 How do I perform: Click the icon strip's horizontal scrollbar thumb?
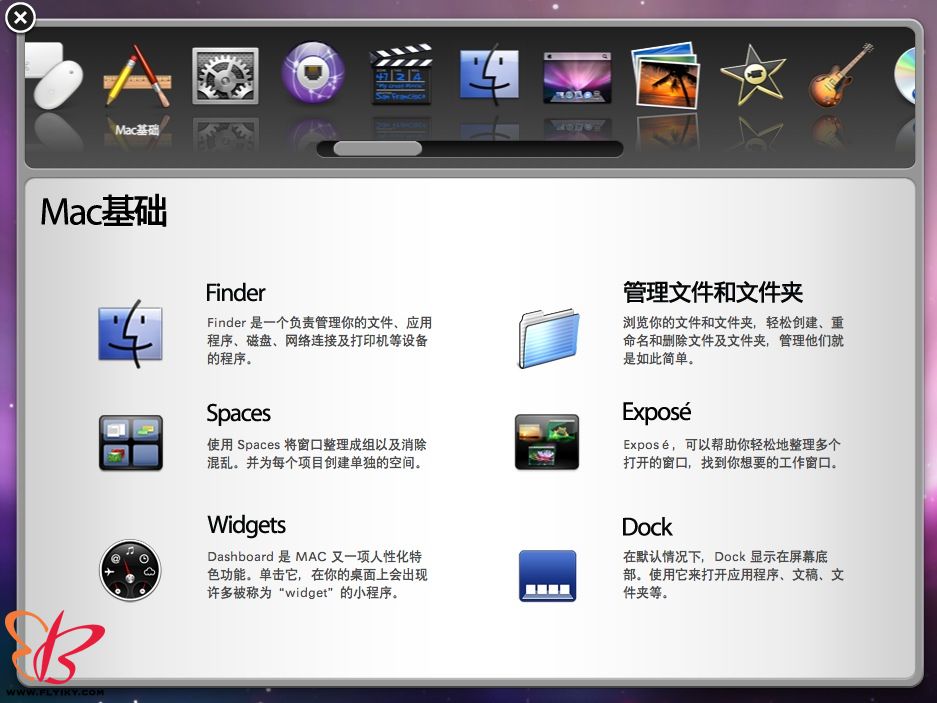point(378,148)
